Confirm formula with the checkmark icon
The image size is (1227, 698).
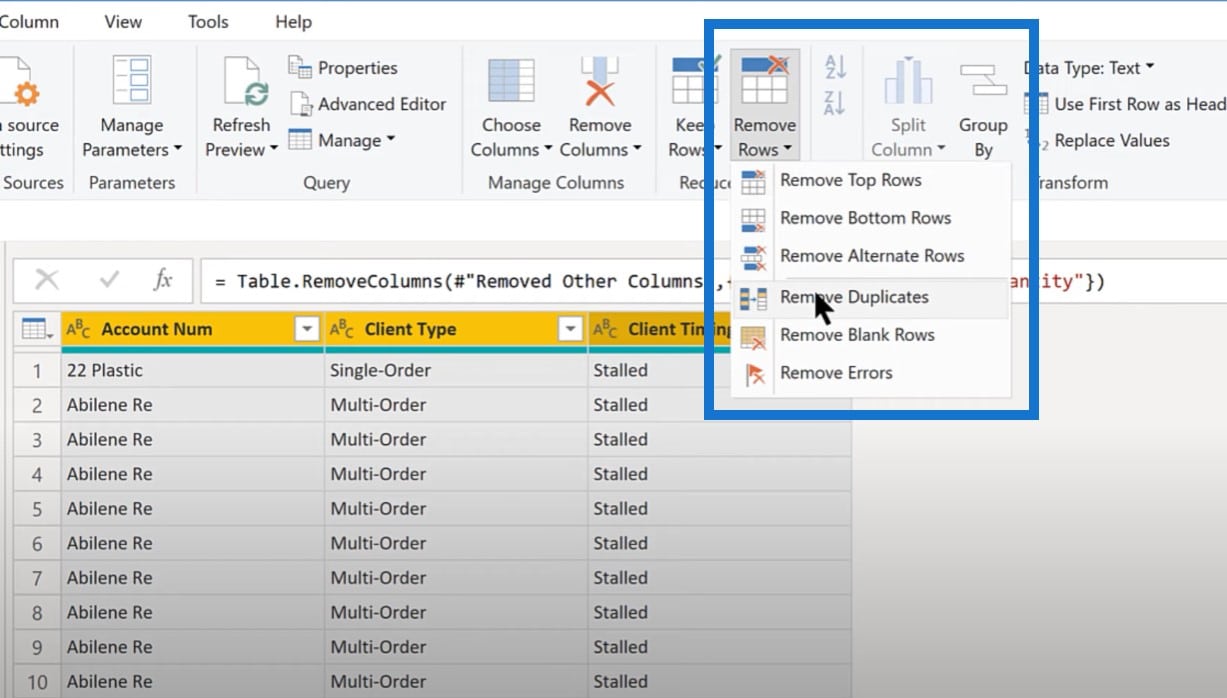click(109, 280)
